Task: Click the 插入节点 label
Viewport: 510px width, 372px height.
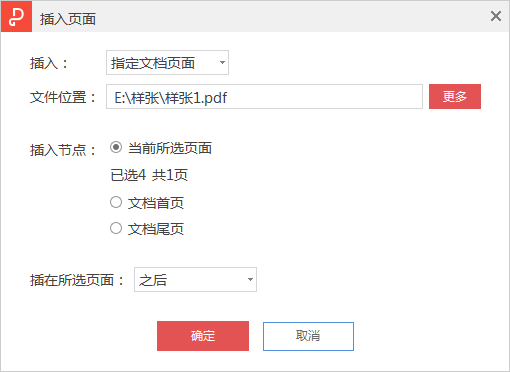Action: tap(63, 150)
